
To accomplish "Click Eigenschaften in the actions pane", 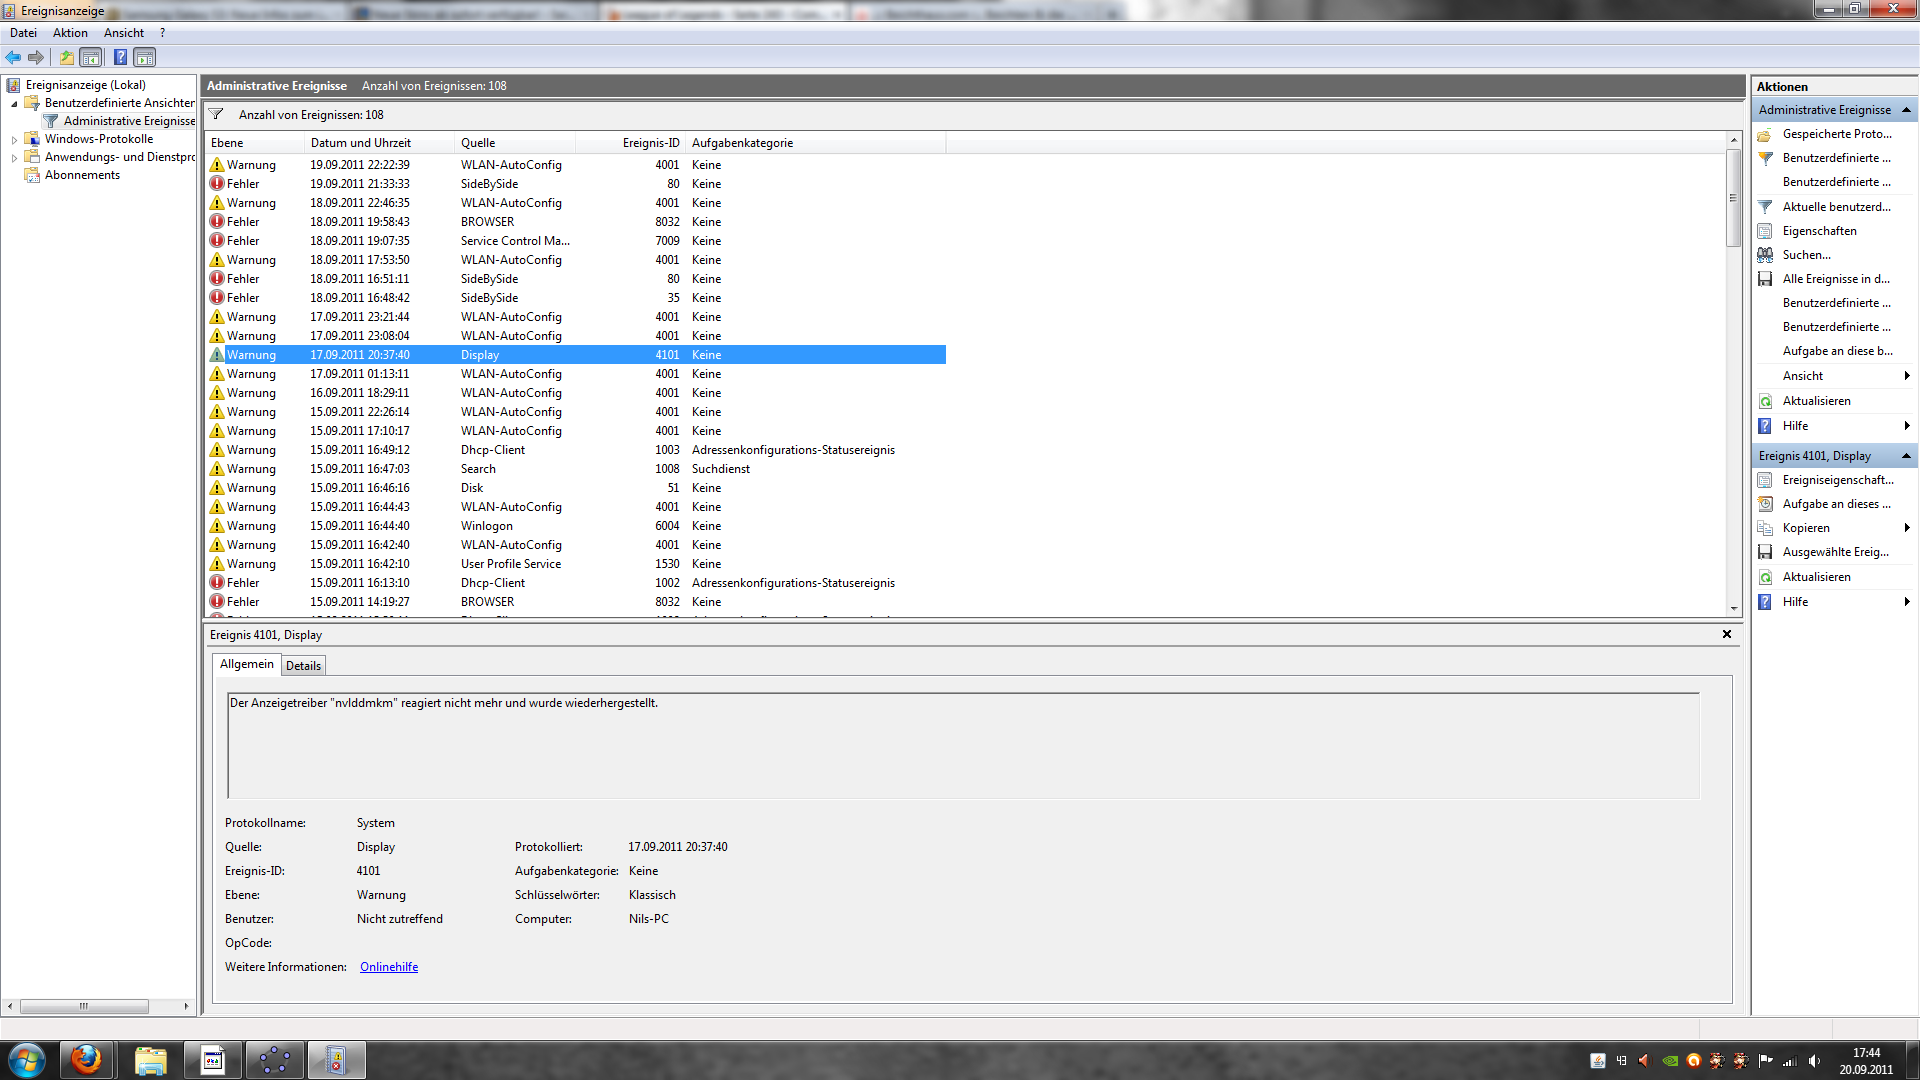I will tap(1819, 231).
